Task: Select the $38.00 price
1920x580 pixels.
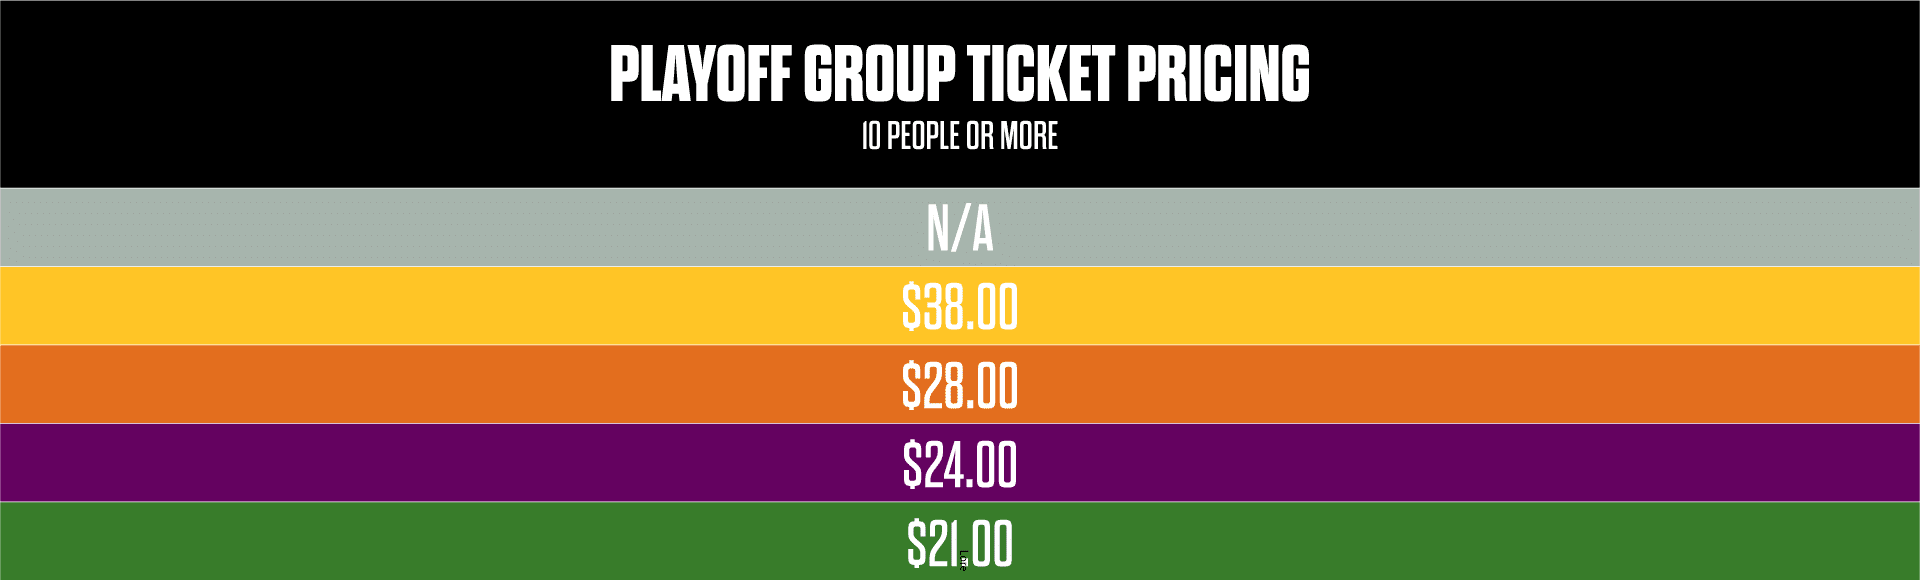Action: point(959,307)
